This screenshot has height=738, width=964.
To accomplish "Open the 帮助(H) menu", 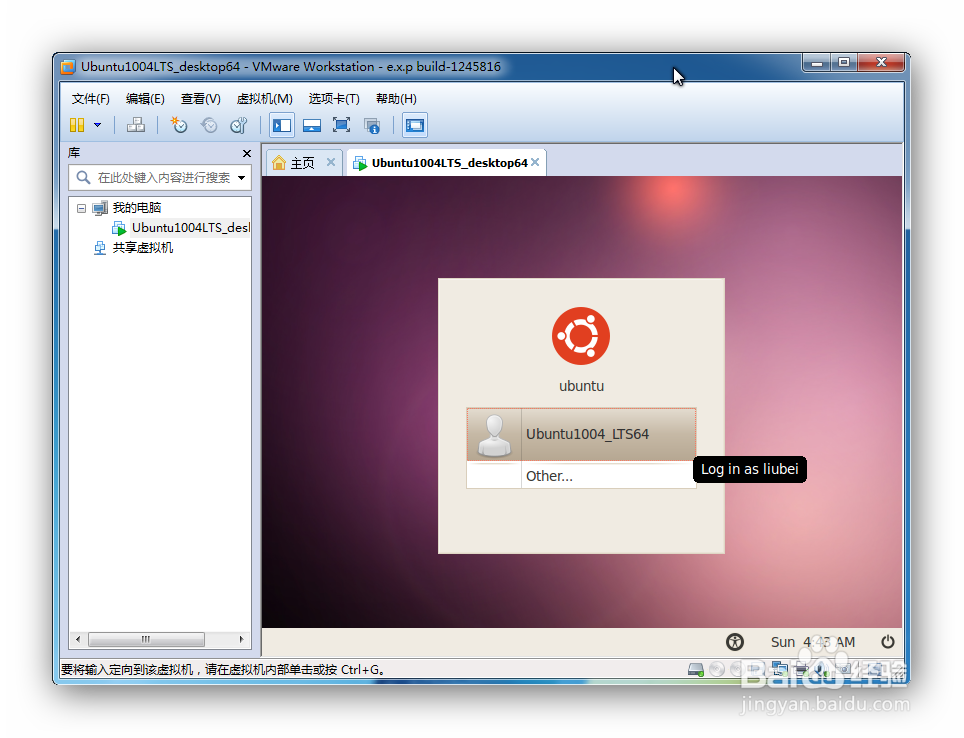I will click(x=396, y=99).
